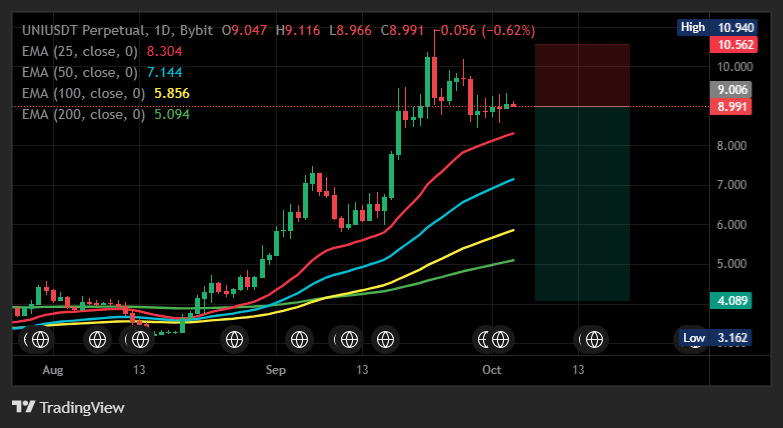Select the EMA (25, close, 0) legend label
783x428 pixels.
click(80, 51)
